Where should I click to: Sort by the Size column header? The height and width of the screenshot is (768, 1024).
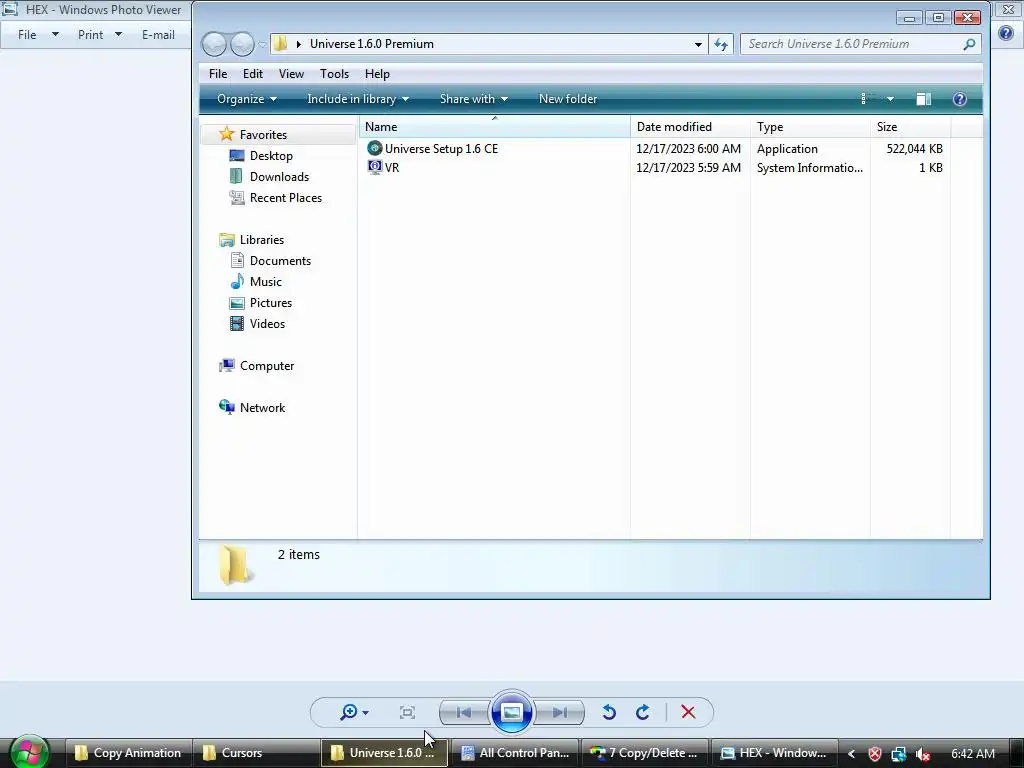[910, 127]
